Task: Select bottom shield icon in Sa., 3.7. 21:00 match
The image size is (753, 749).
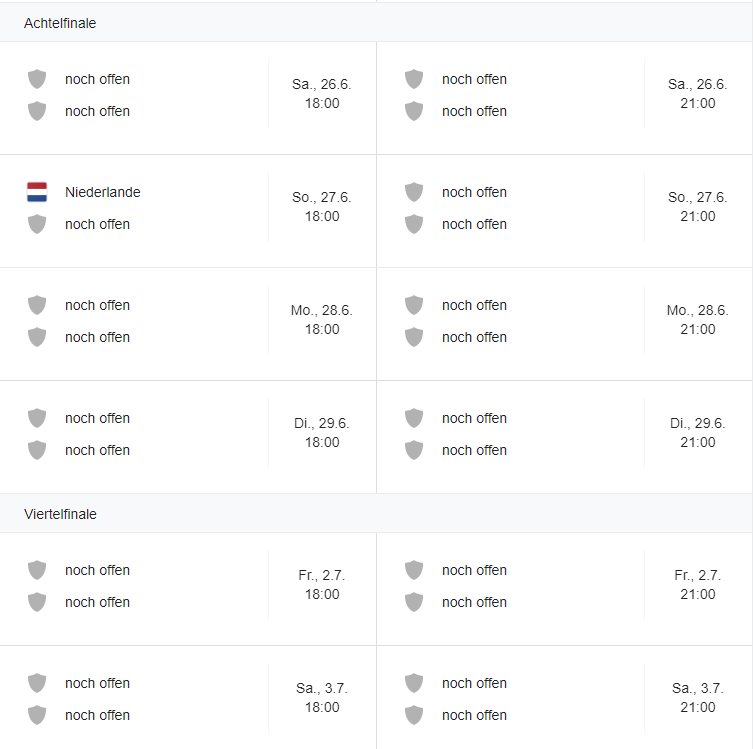Action: (414, 715)
